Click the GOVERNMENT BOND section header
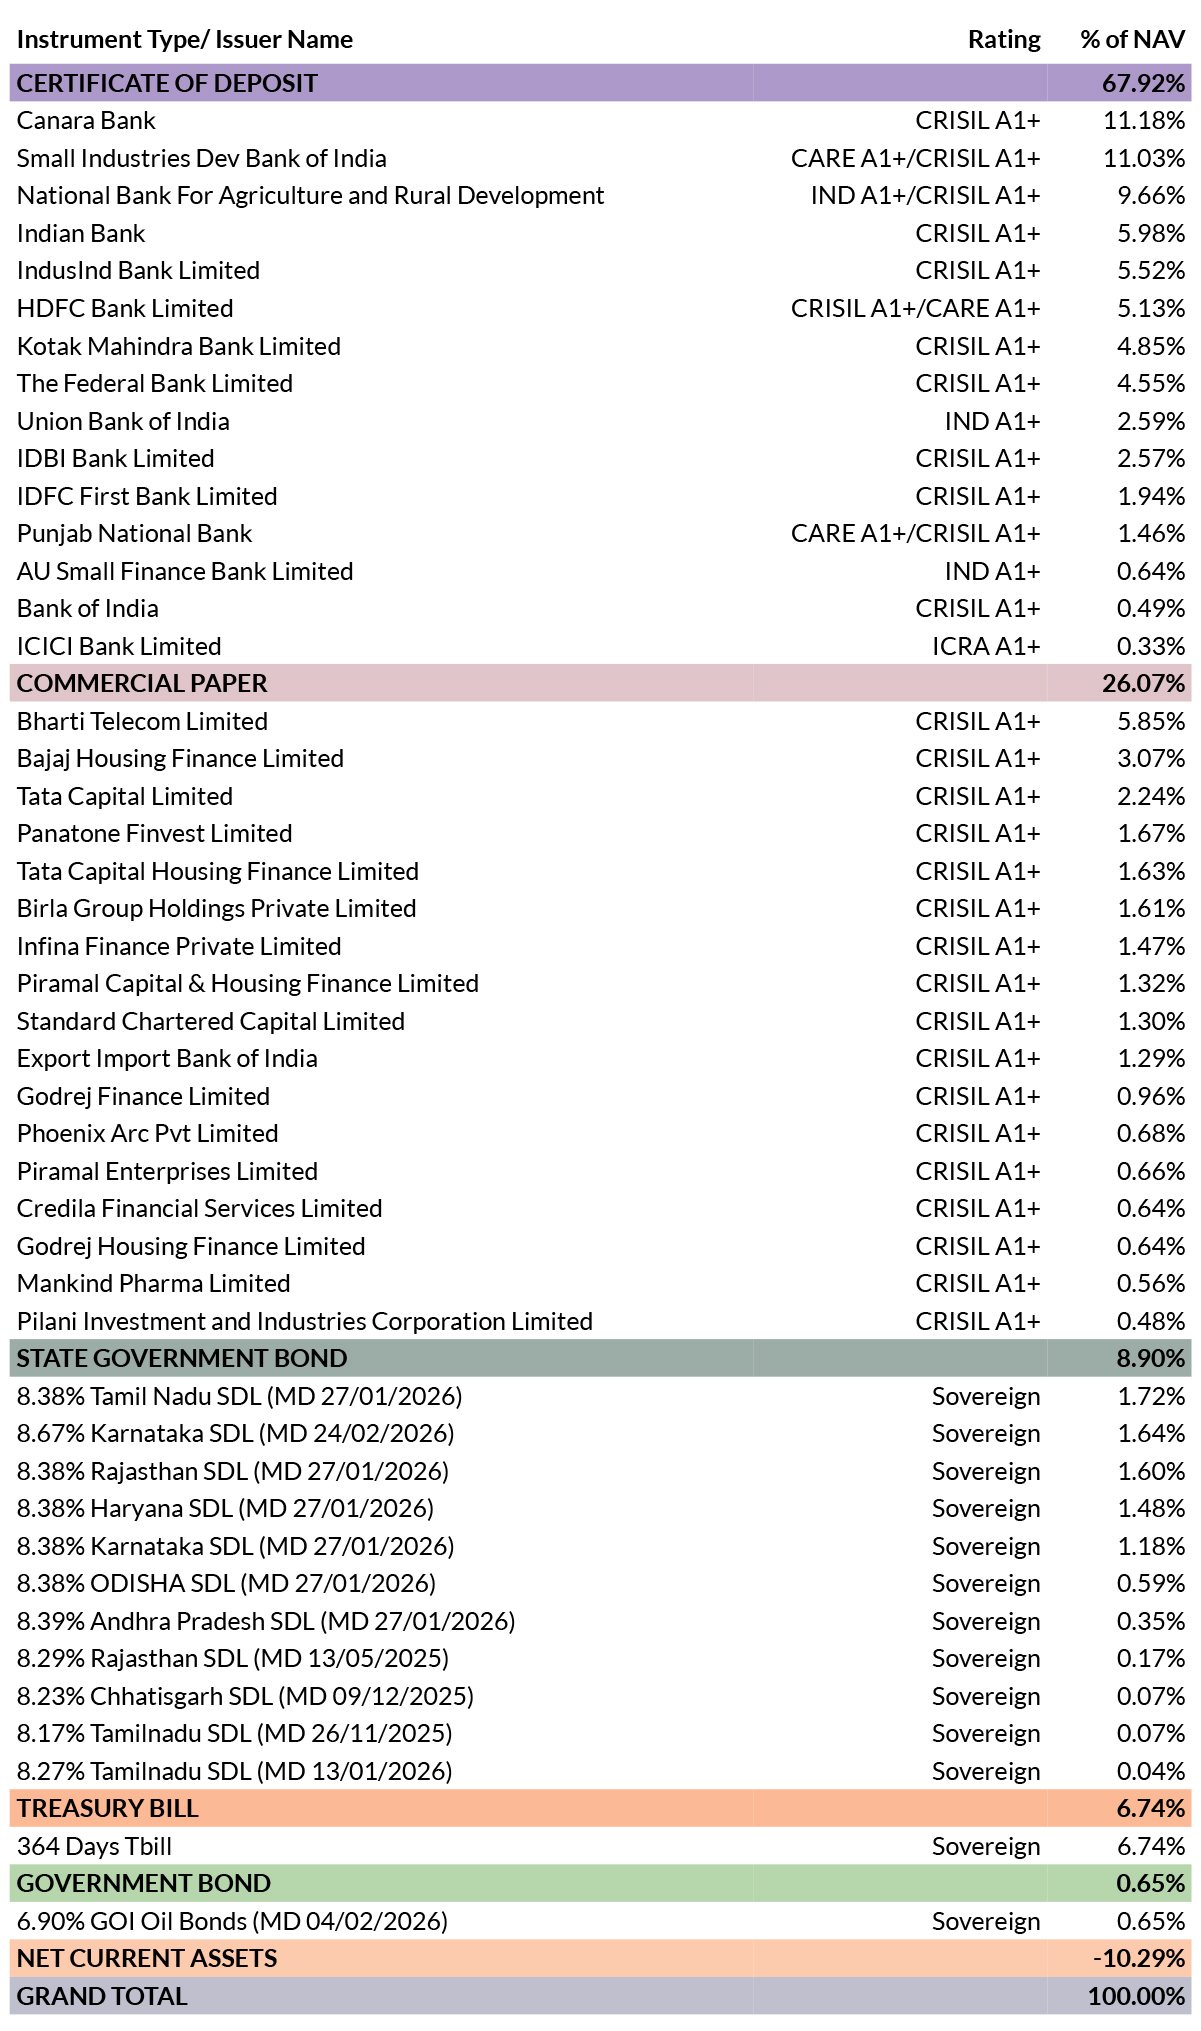The image size is (1201, 2031). coord(600,1883)
